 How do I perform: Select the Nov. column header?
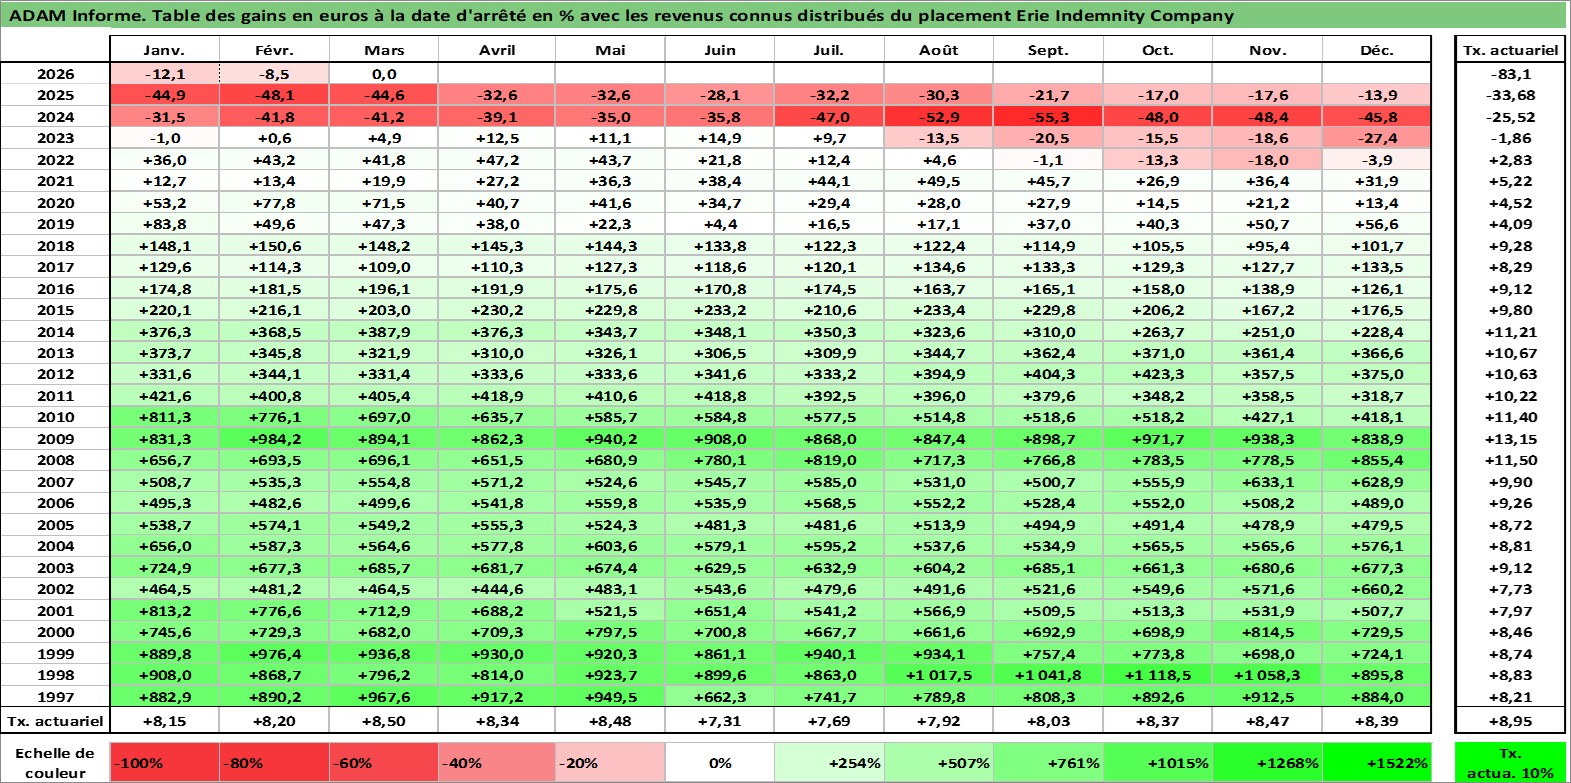[x=1267, y=50]
